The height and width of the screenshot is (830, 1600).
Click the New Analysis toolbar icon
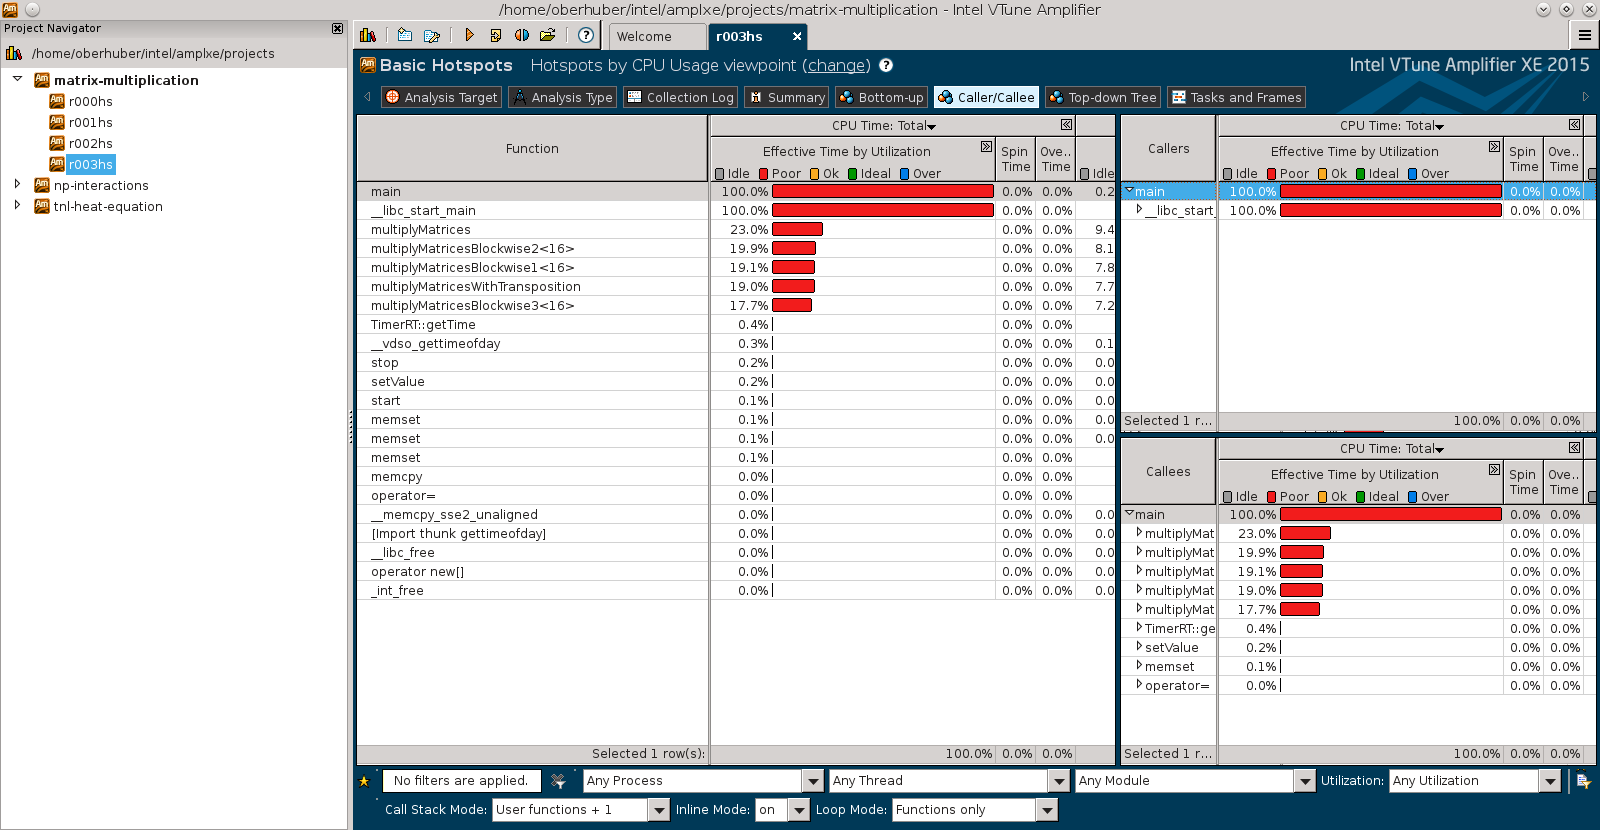495,35
